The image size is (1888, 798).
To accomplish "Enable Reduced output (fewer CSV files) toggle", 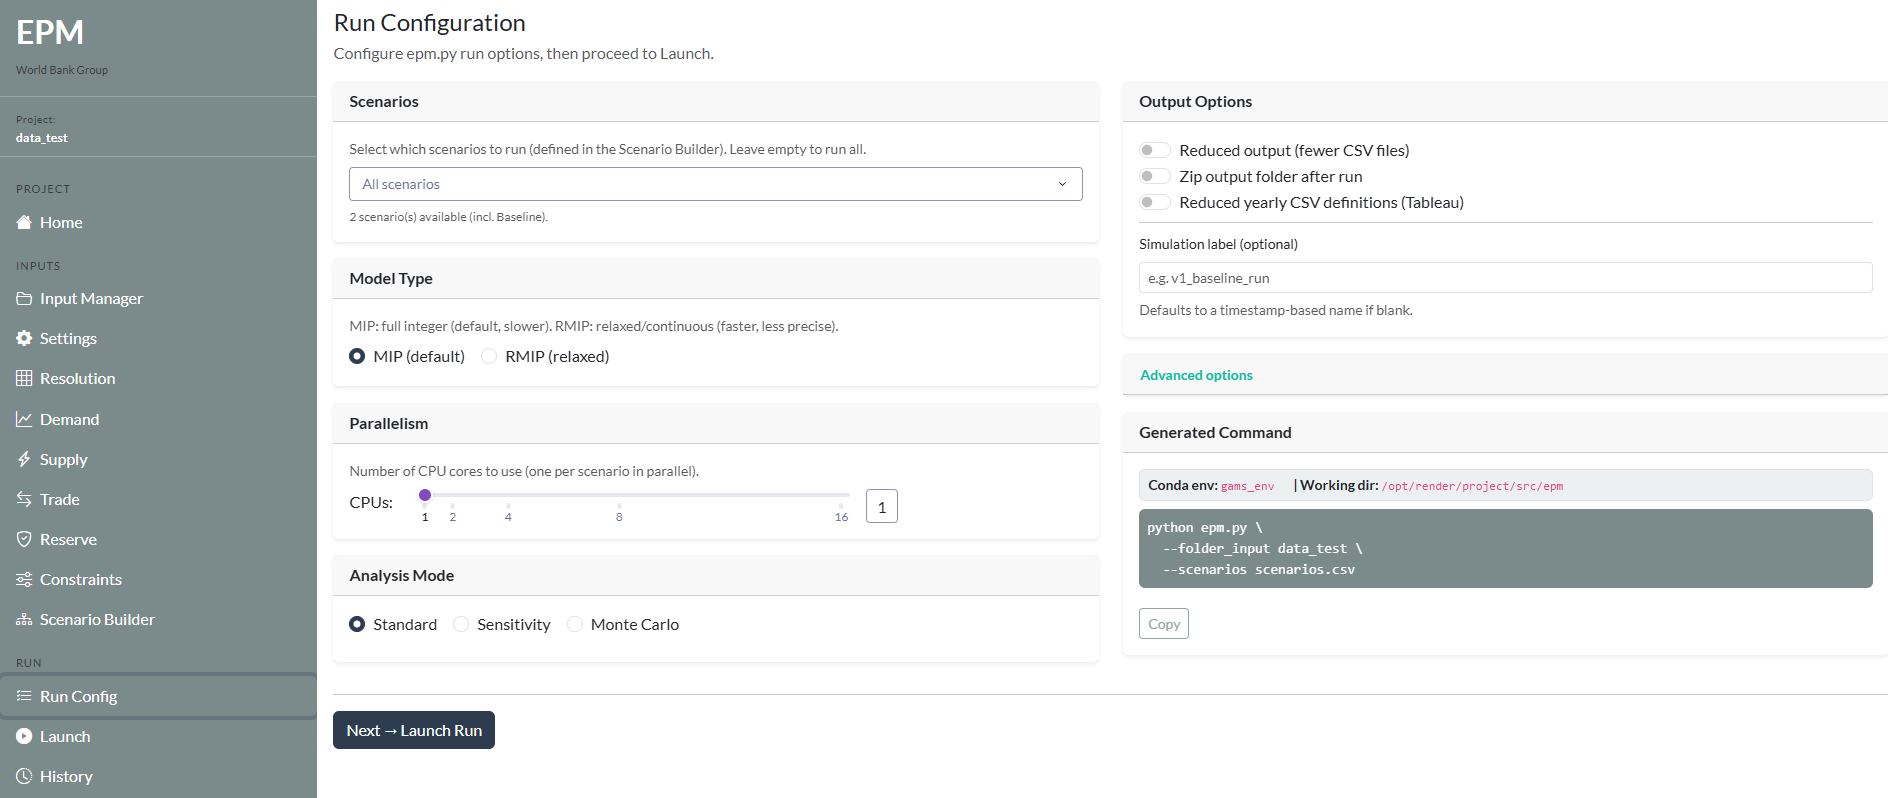I will point(1155,150).
